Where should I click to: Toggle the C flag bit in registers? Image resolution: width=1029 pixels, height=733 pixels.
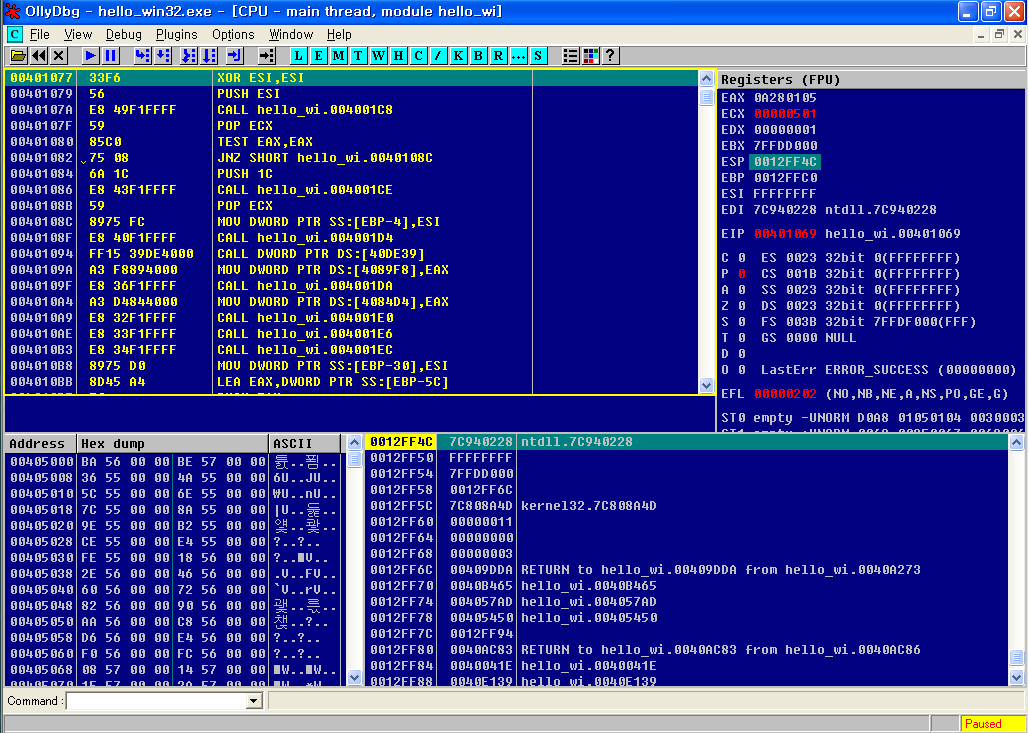(x=741, y=258)
